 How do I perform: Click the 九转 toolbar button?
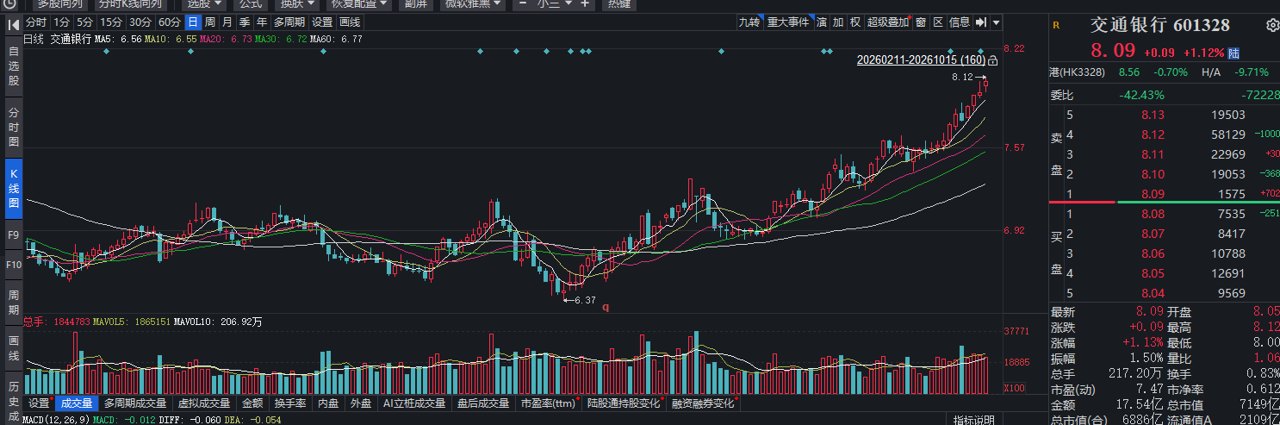[x=750, y=22]
